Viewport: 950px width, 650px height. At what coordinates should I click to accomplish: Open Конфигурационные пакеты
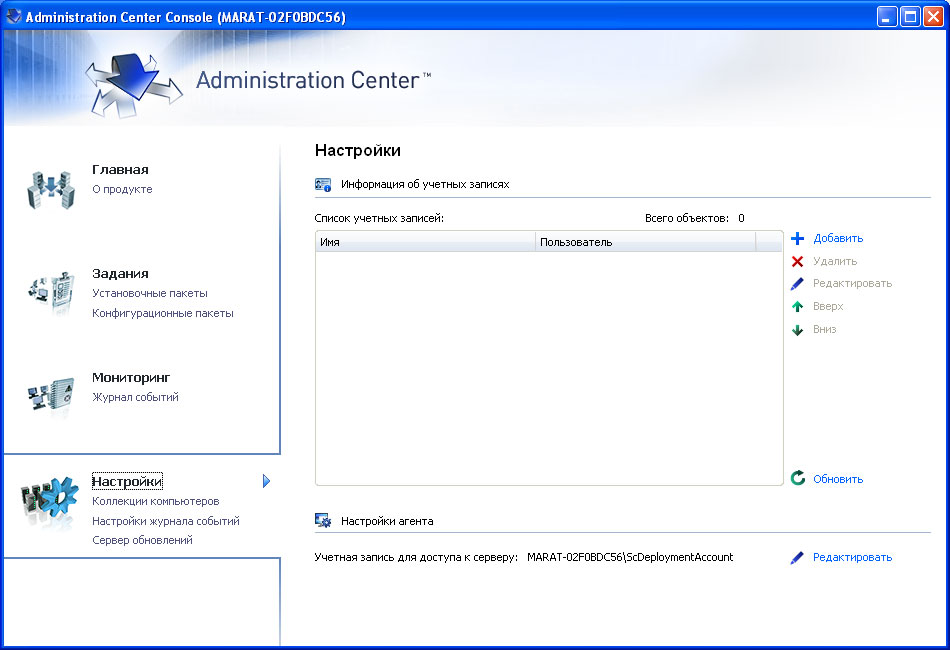pos(162,313)
